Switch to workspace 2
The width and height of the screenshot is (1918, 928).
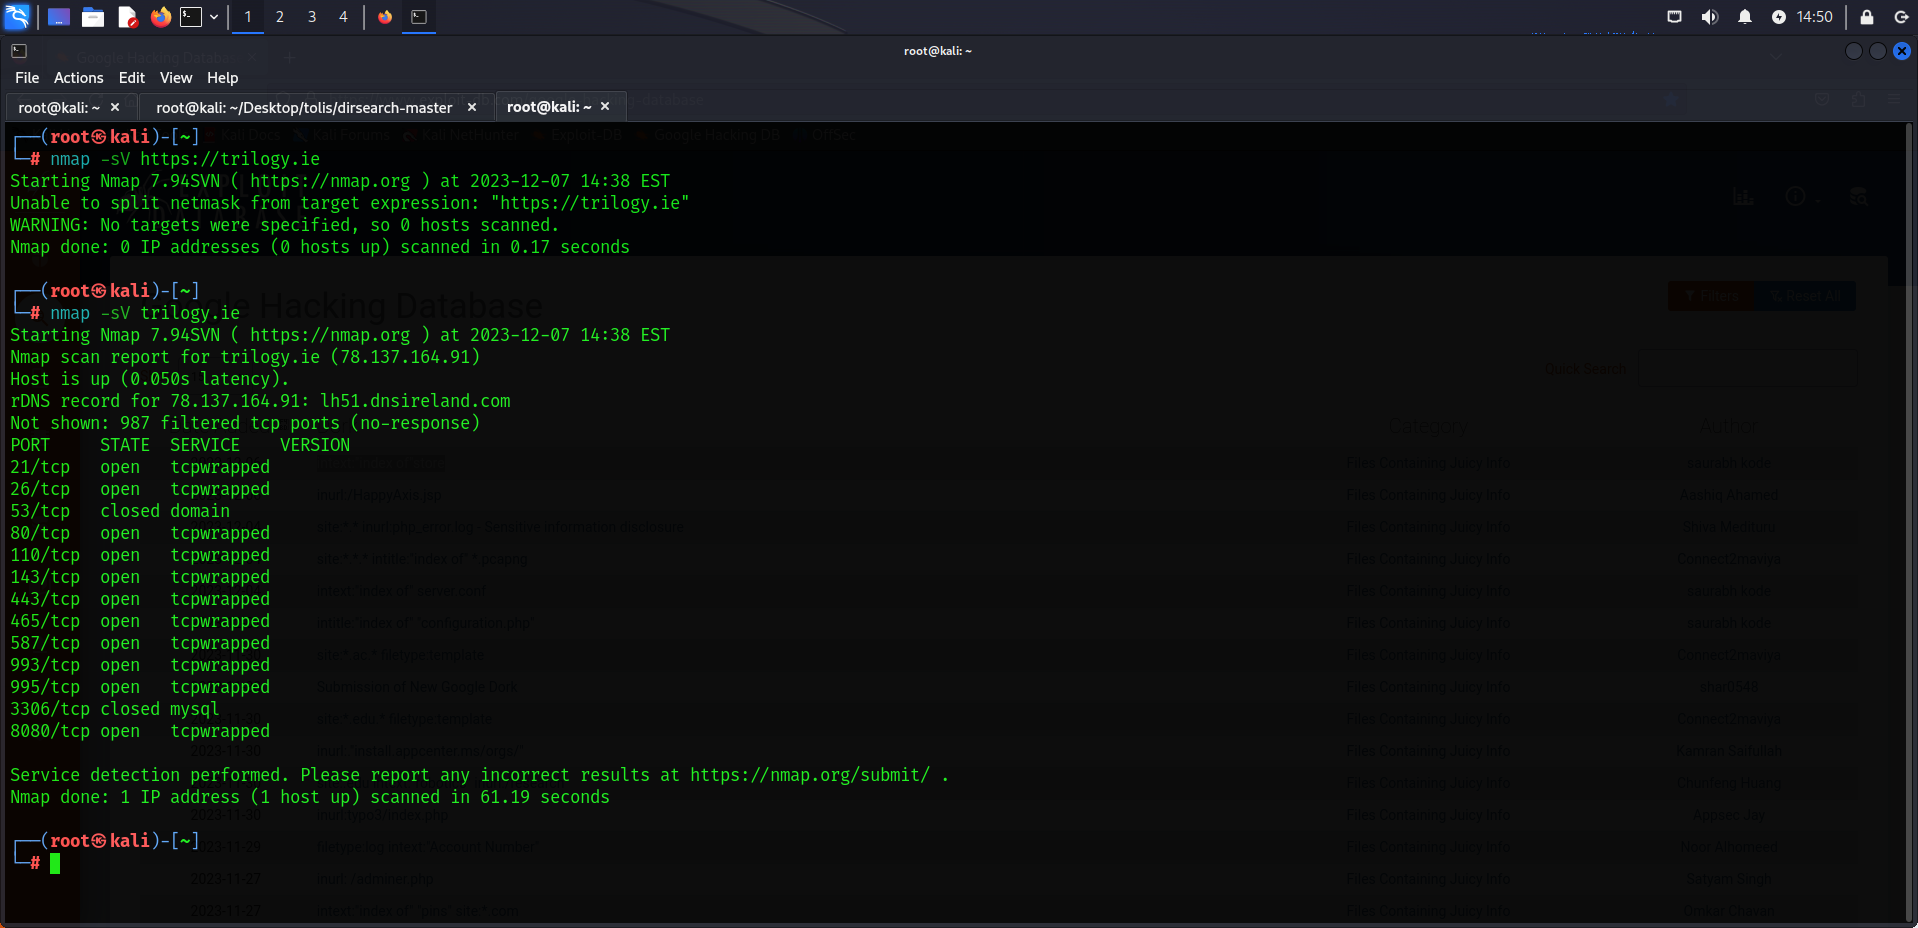point(280,17)
